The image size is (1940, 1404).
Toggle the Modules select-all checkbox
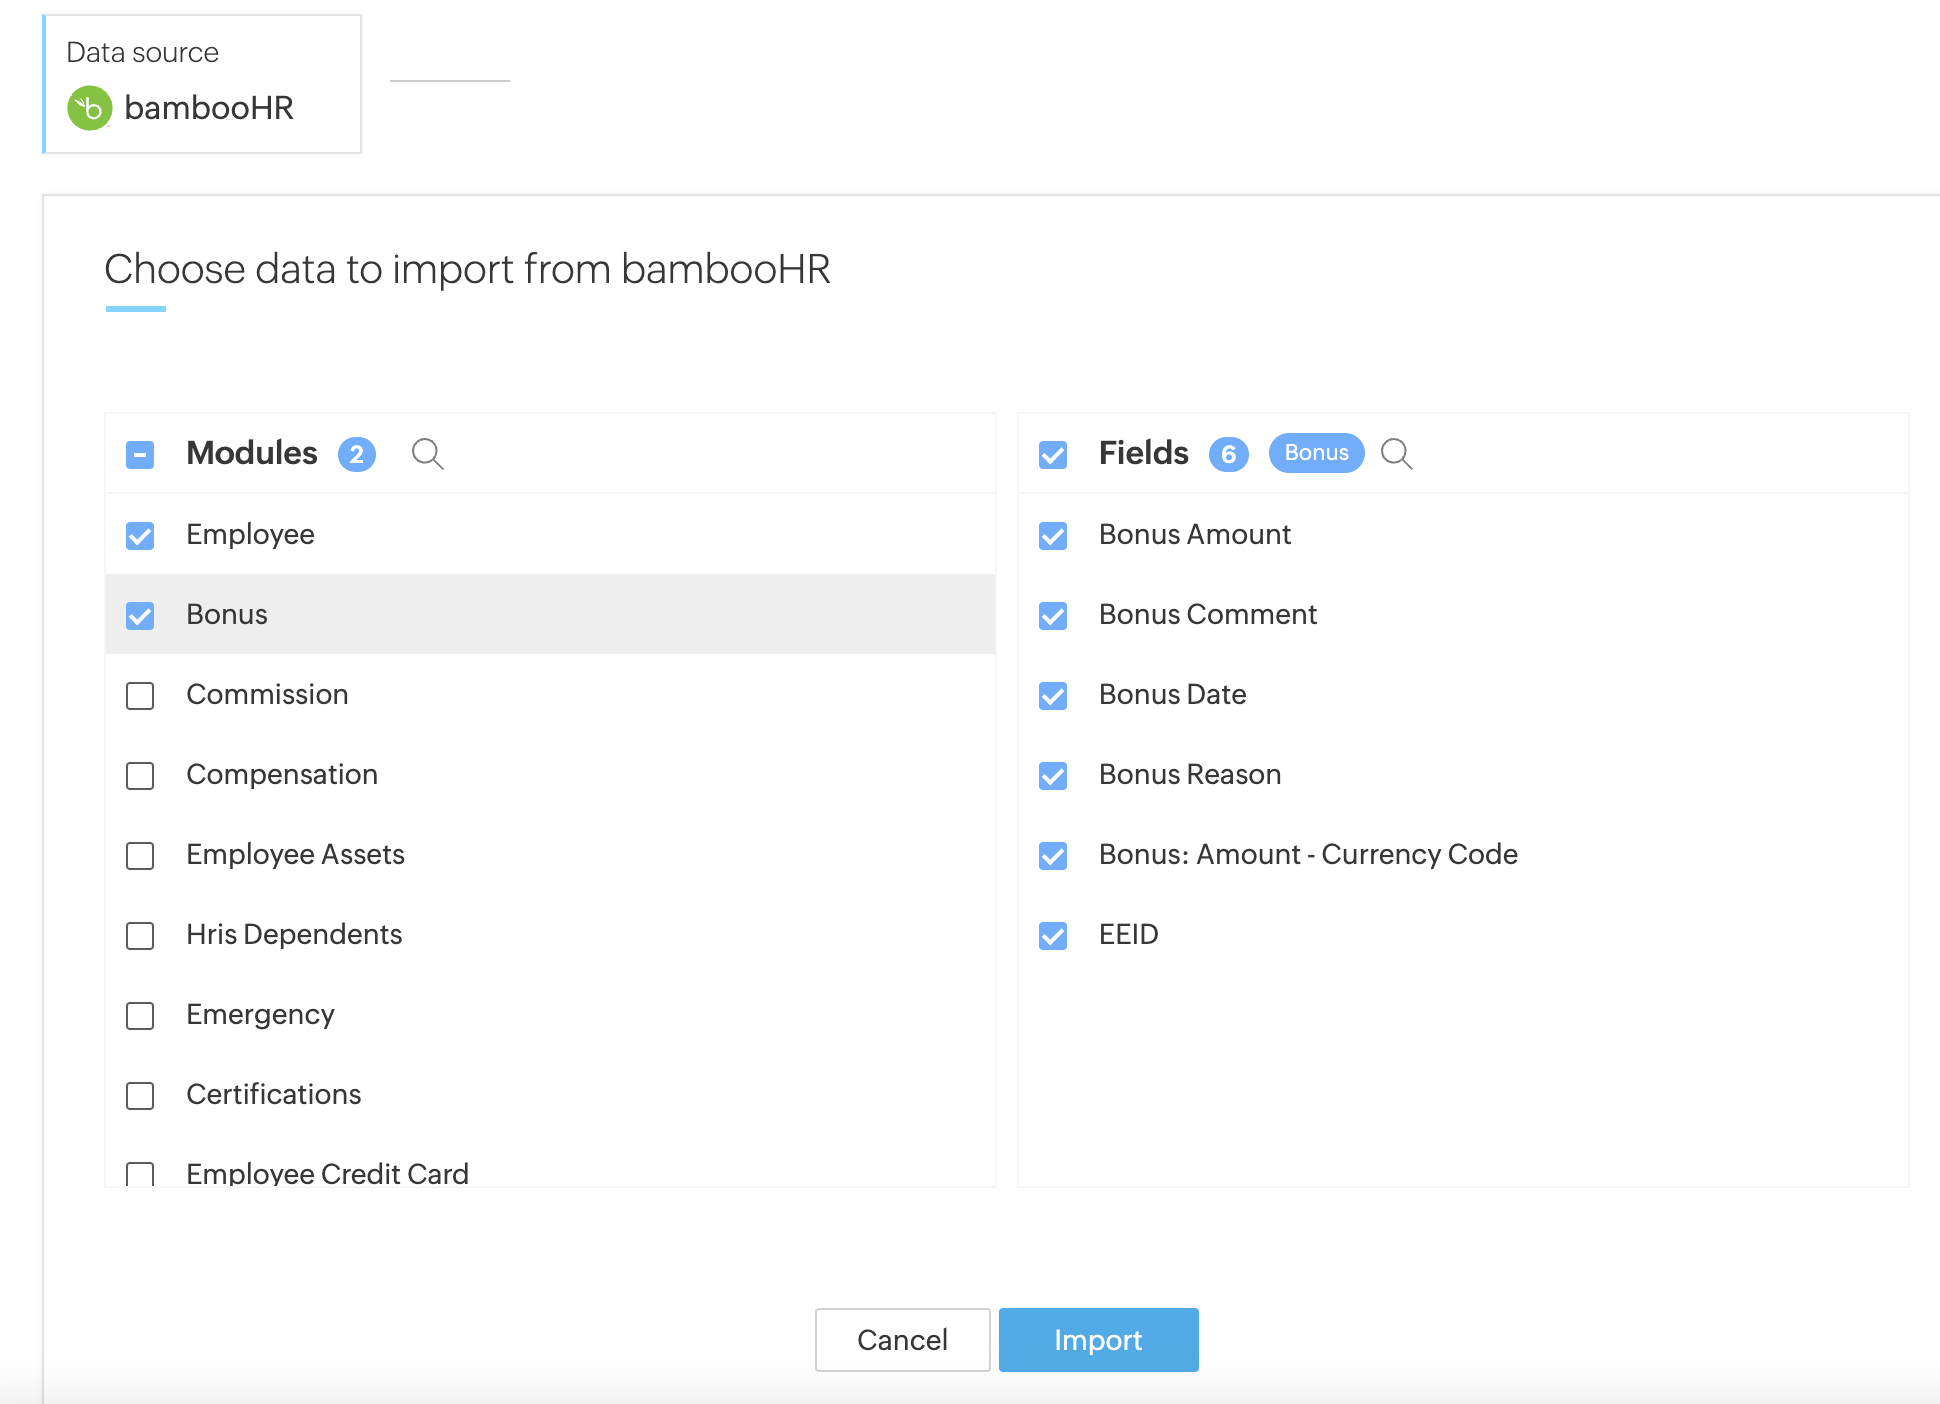click(x=140, y=455)
